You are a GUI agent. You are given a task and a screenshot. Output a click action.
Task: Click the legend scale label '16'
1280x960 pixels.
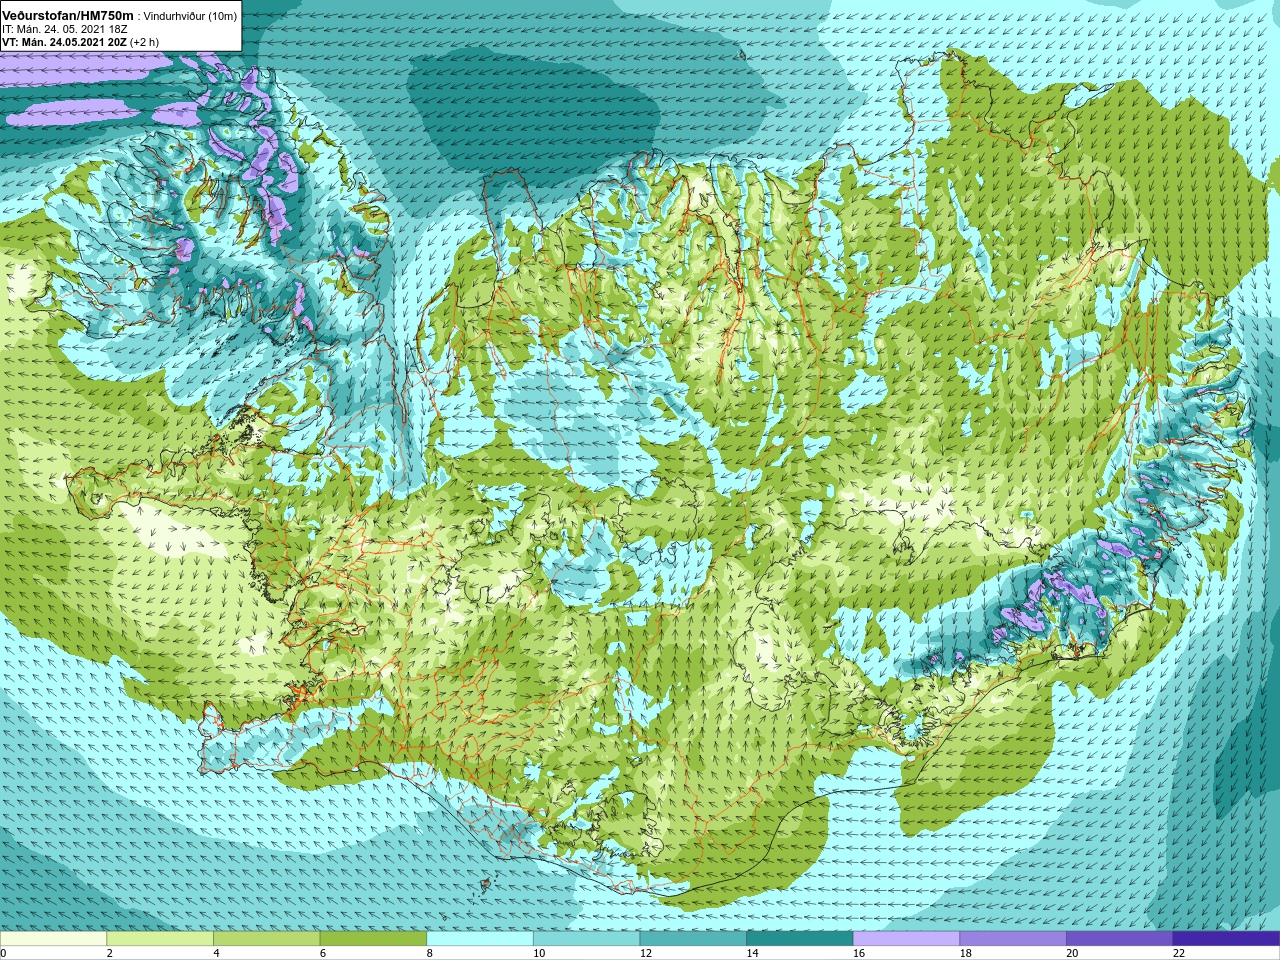point(859,953)
